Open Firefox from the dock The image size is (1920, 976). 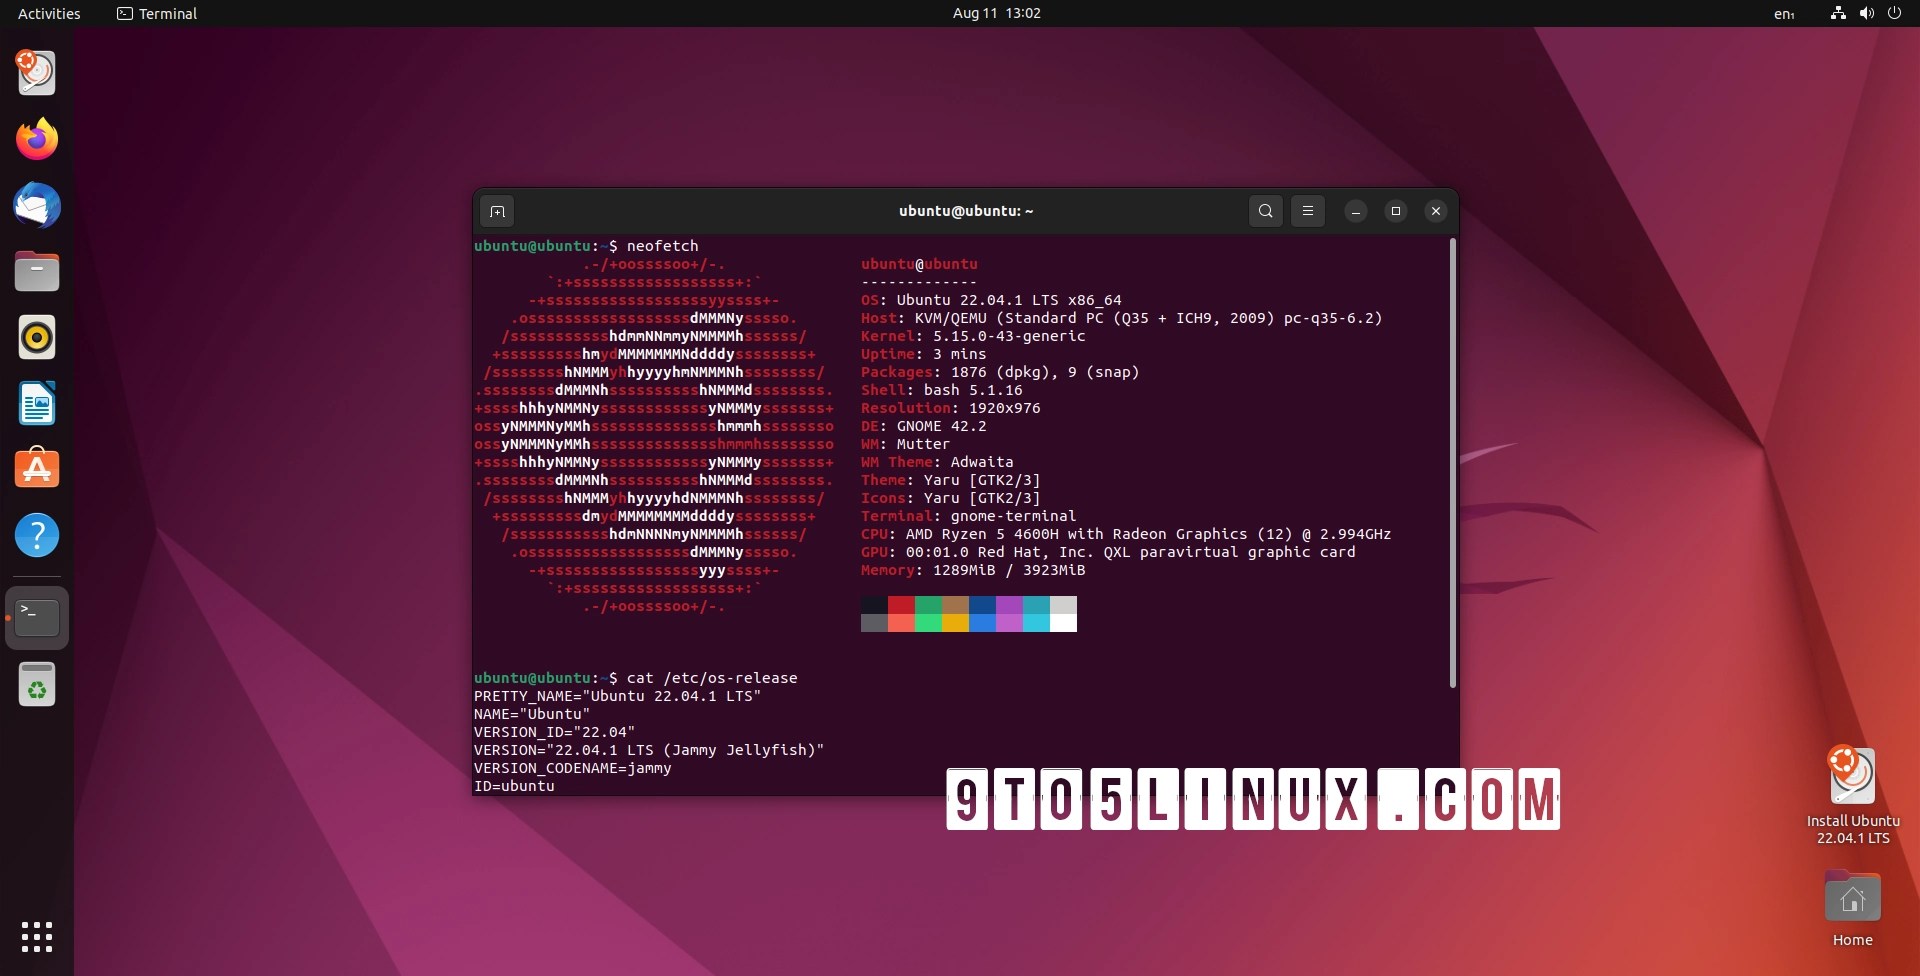point(36,139)
